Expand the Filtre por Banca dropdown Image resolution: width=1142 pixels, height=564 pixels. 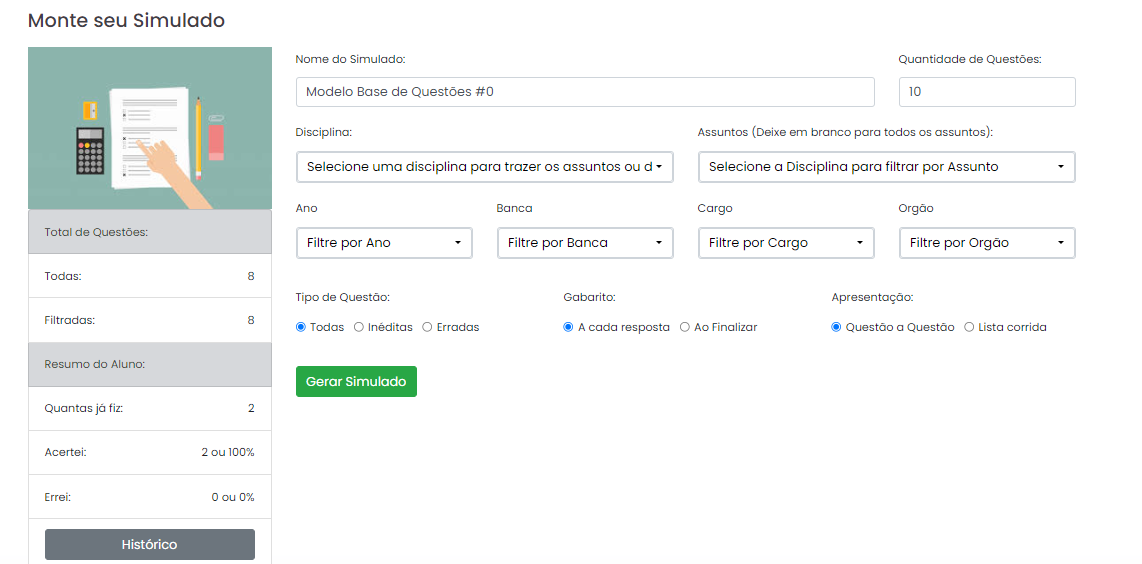tap(586, 243)
